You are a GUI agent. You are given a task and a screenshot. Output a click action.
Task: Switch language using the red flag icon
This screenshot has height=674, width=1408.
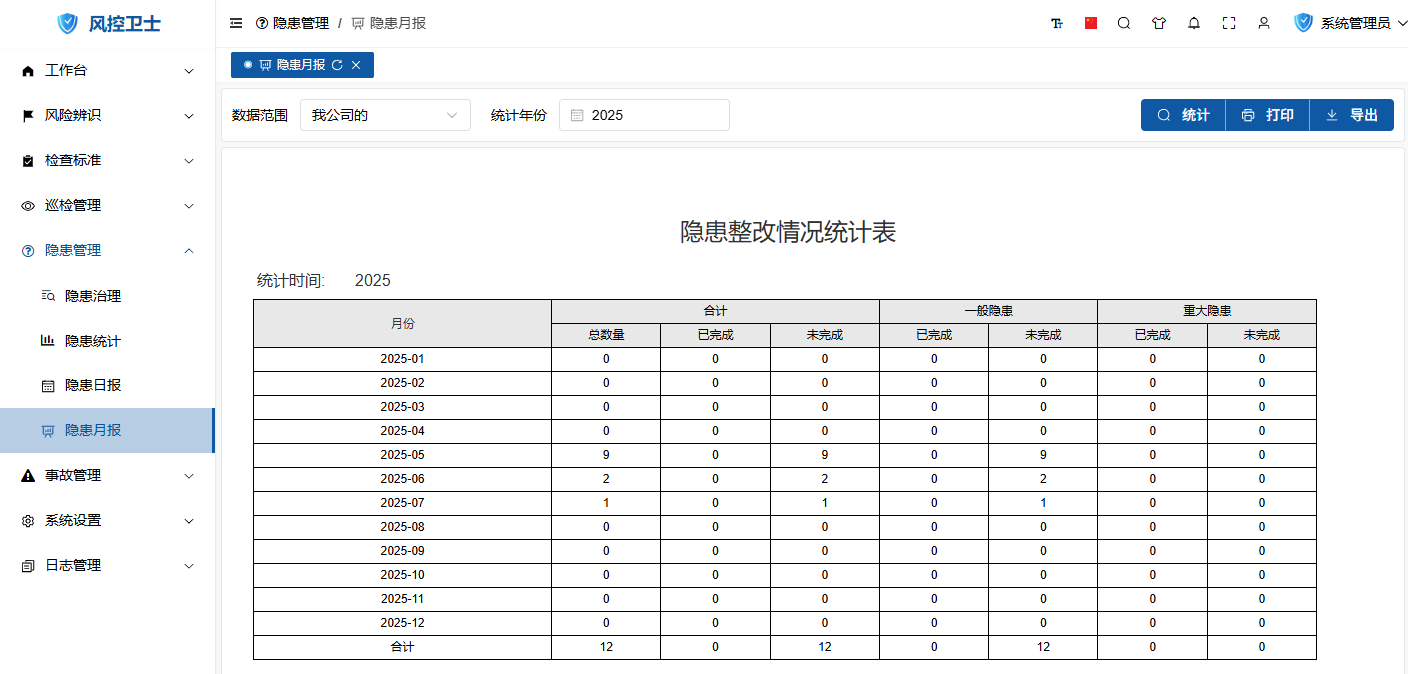tap(1091, 23)
